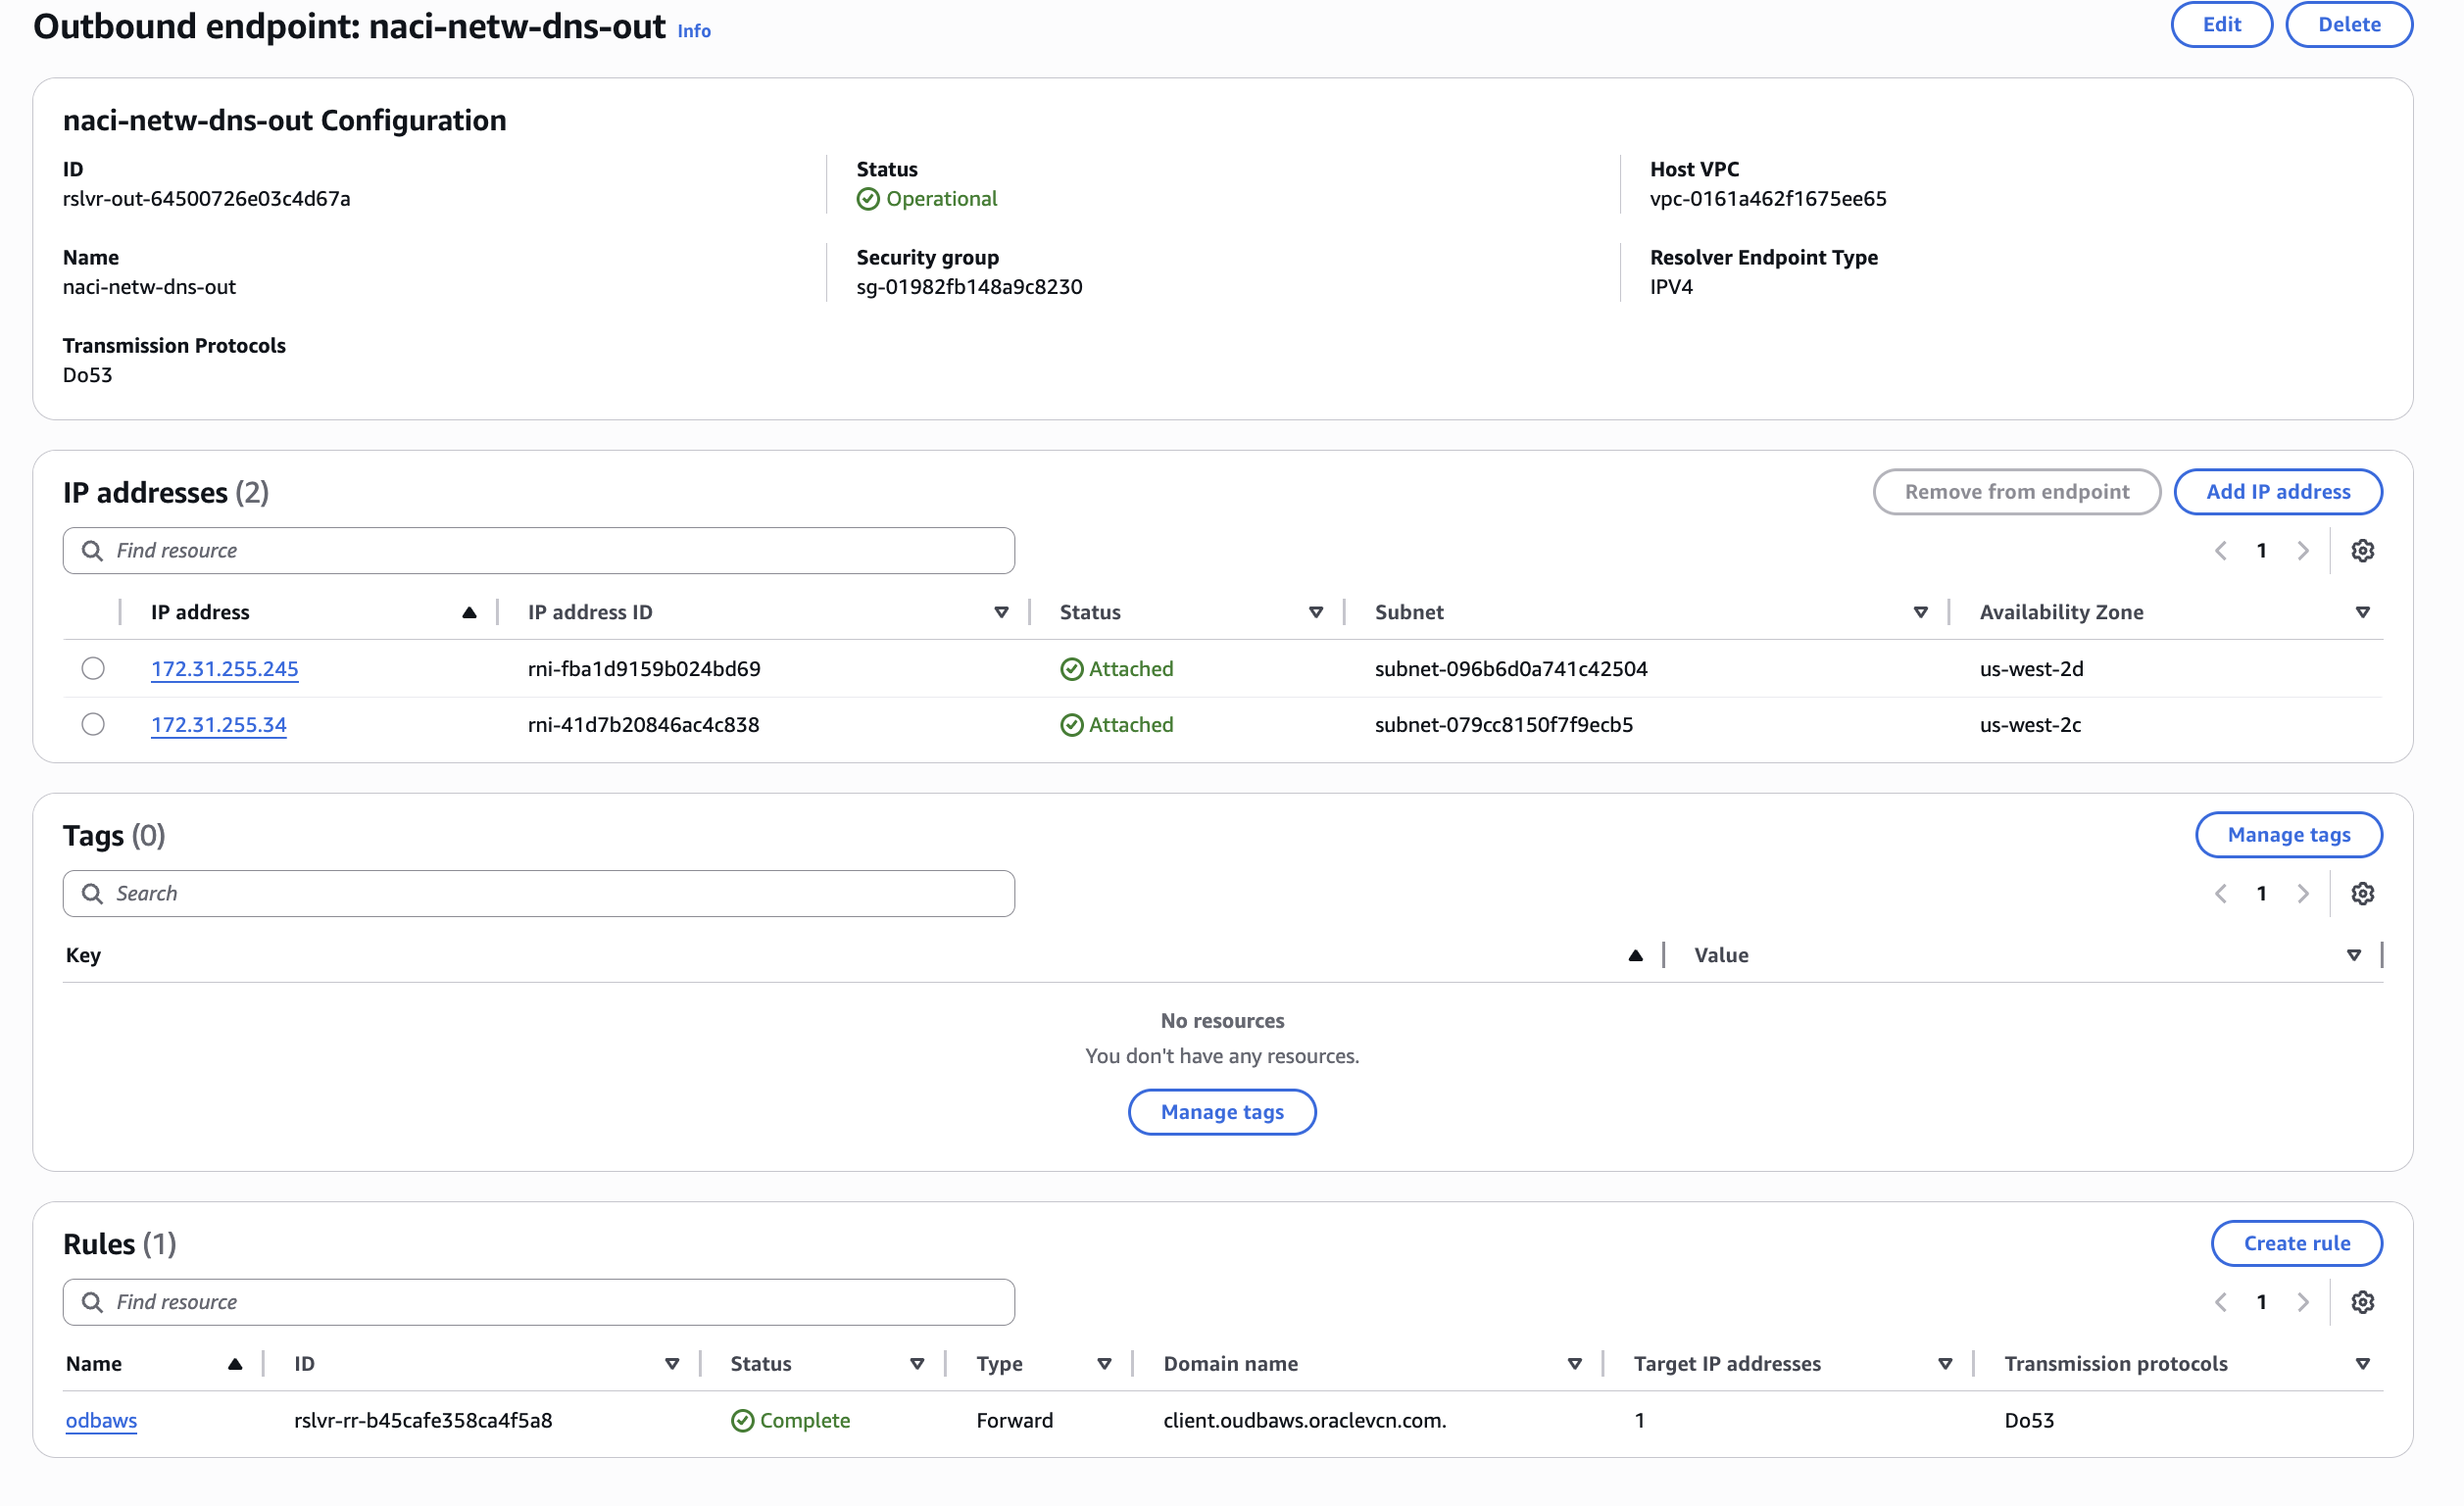Open IP addresses table settings gear
This screenshot has width=2464, height=1506.
pos(2362,550)
